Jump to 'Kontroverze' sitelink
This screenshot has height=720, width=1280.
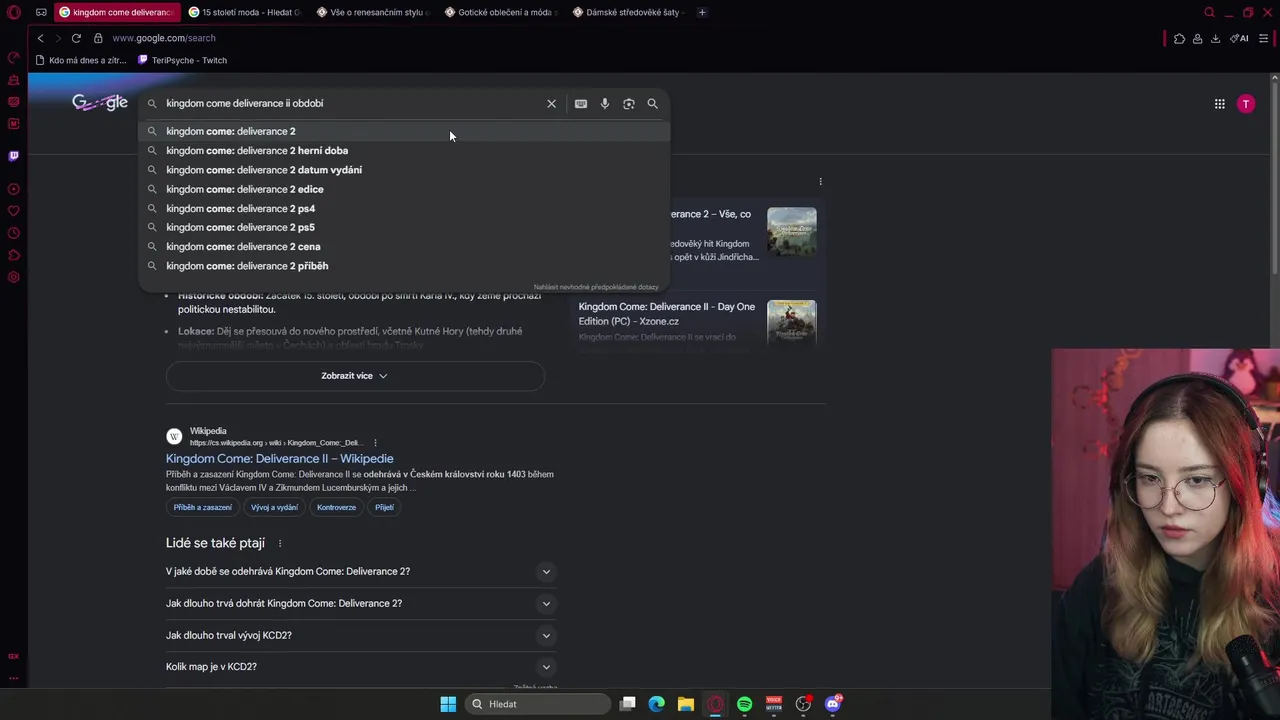tap(337, 508)
